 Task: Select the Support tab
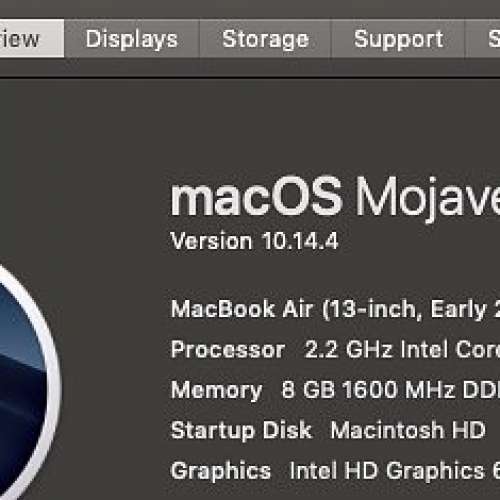tap(398, 39)
